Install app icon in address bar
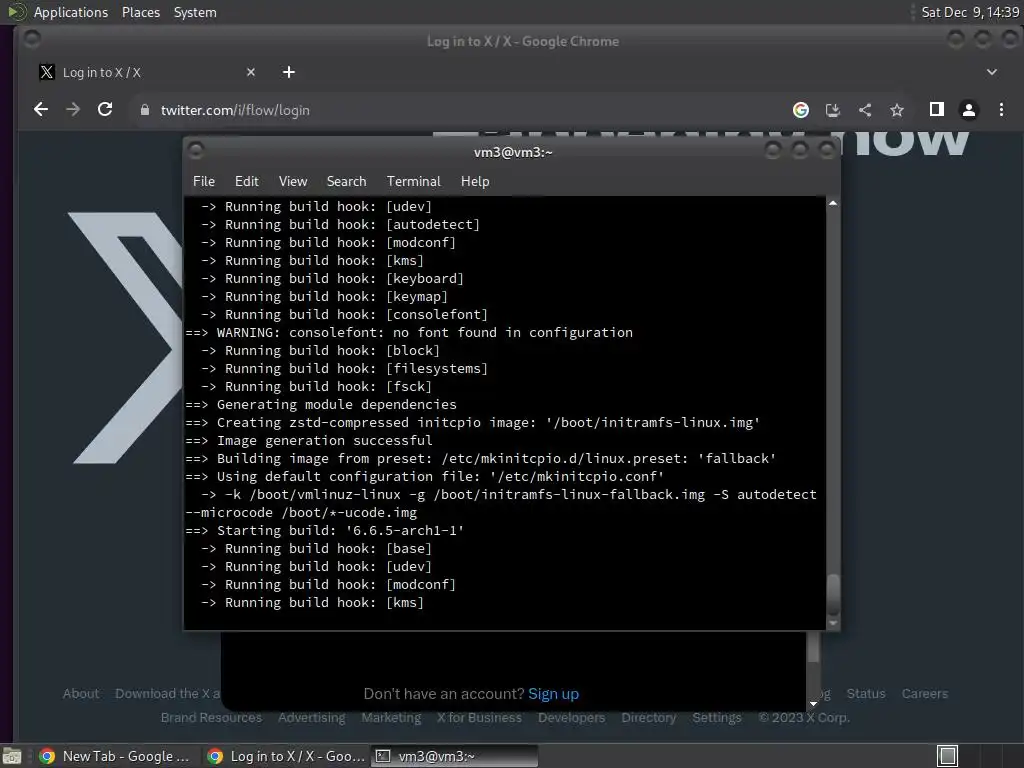The width and height of the screenshot is (1024, 768). pos(833,110)
